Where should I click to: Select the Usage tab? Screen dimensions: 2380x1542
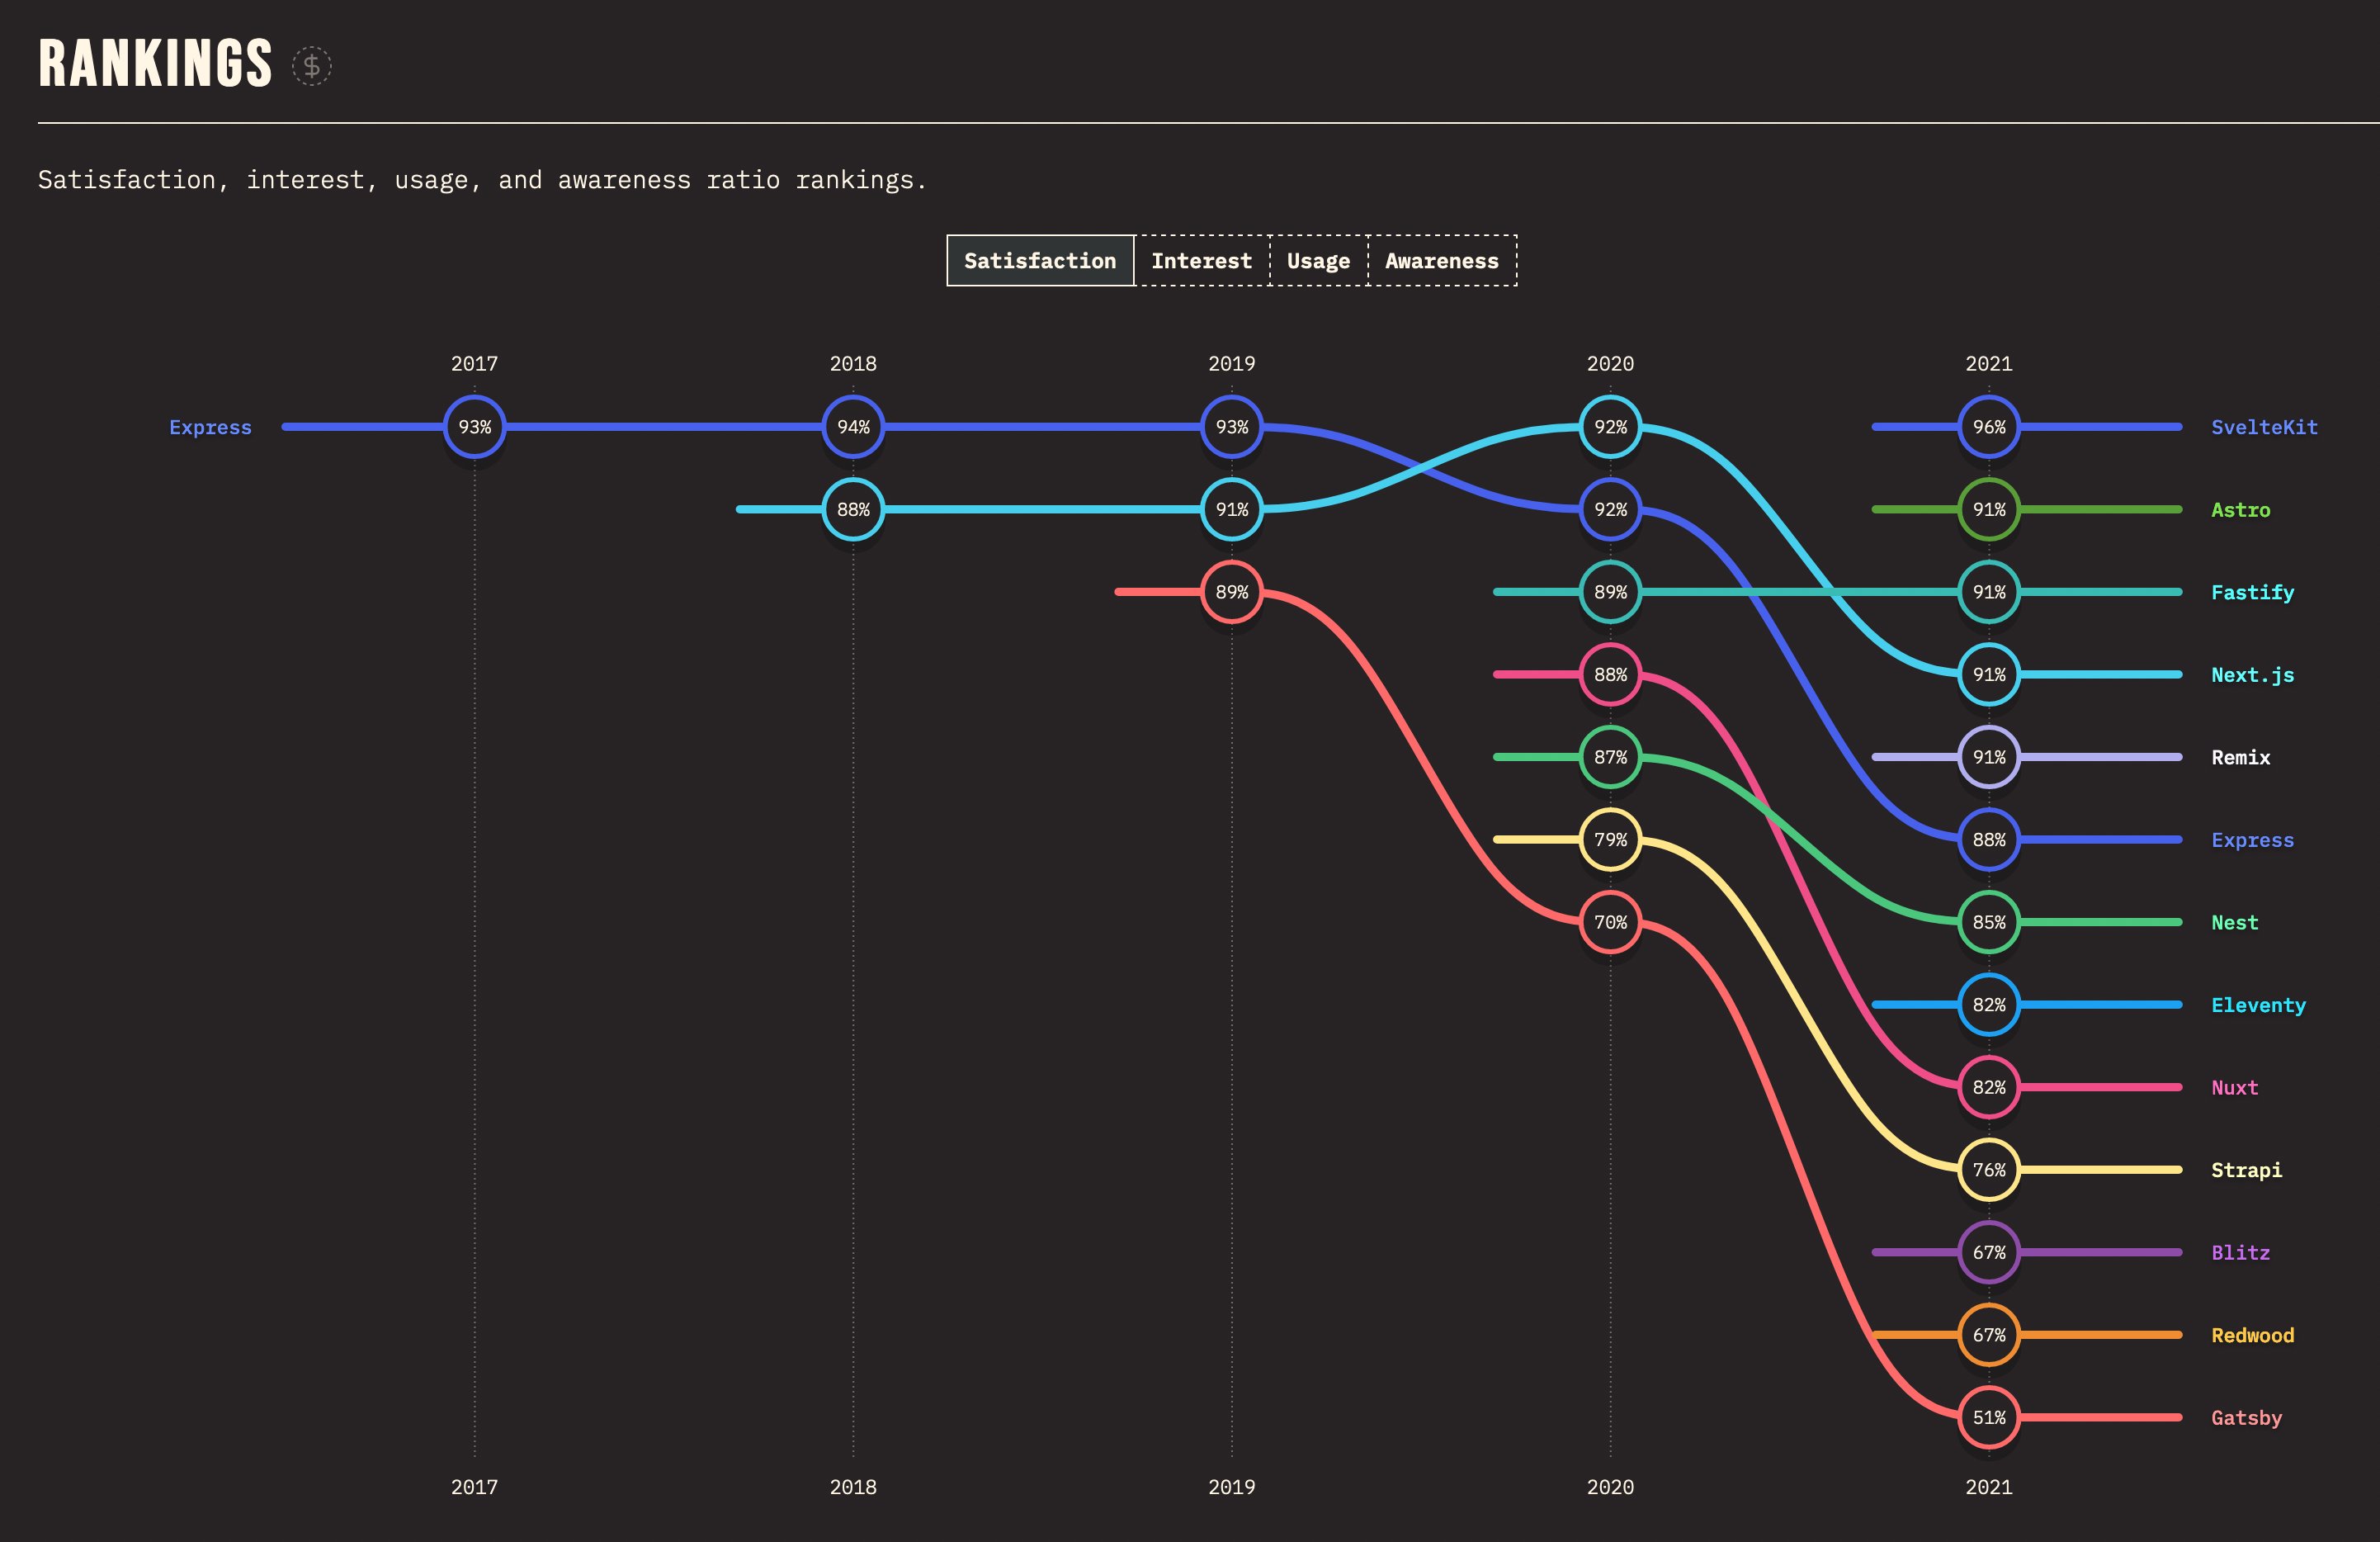point(1318,261)
